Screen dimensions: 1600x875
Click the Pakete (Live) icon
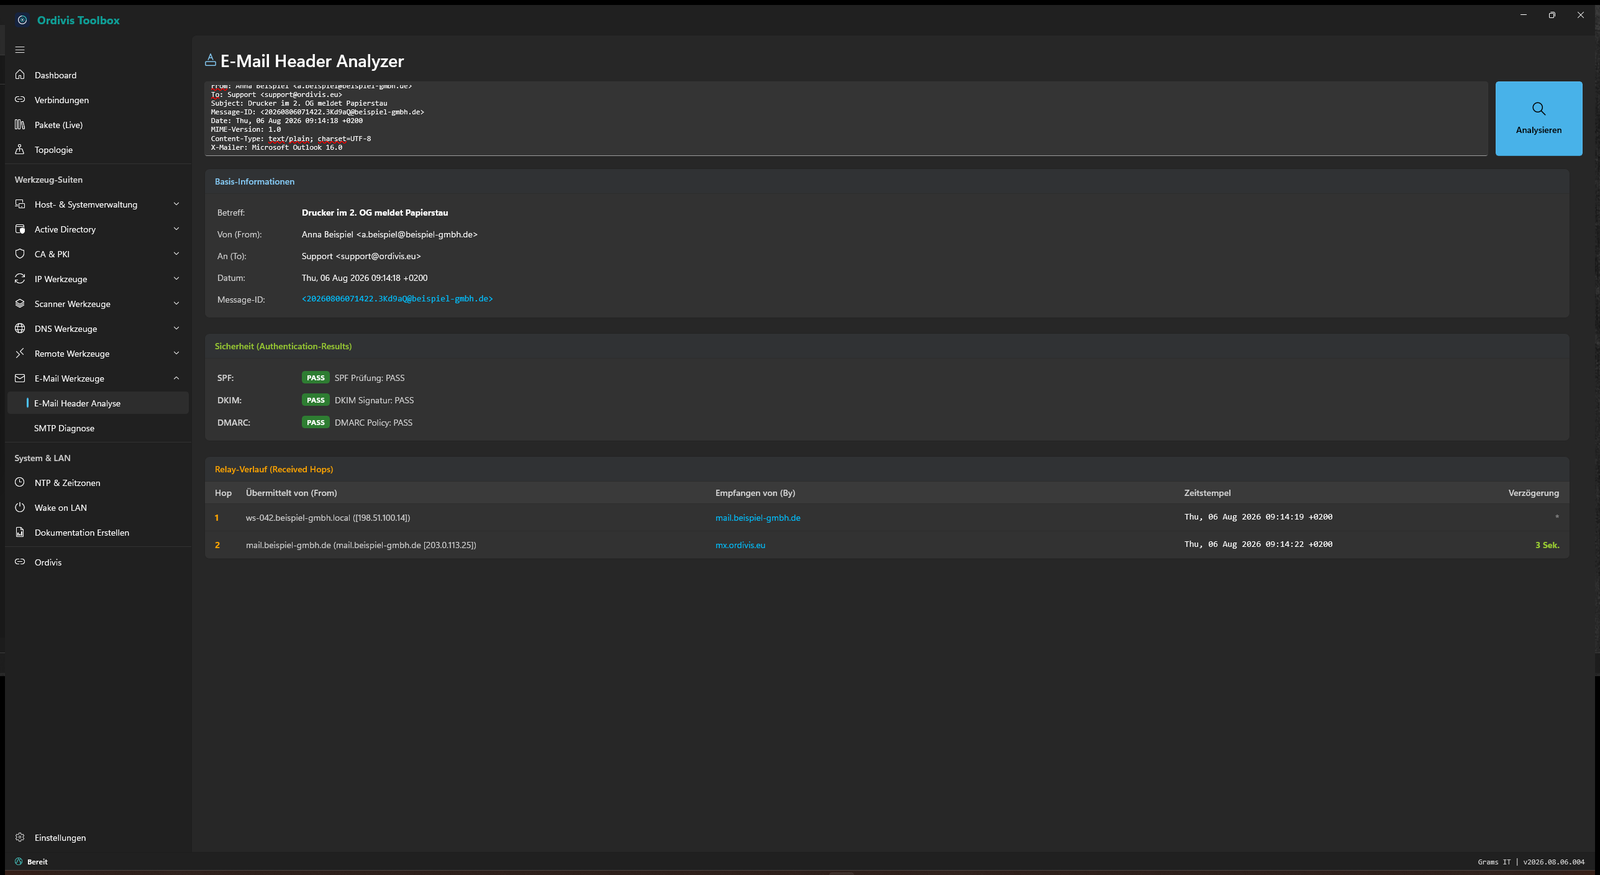20,125
